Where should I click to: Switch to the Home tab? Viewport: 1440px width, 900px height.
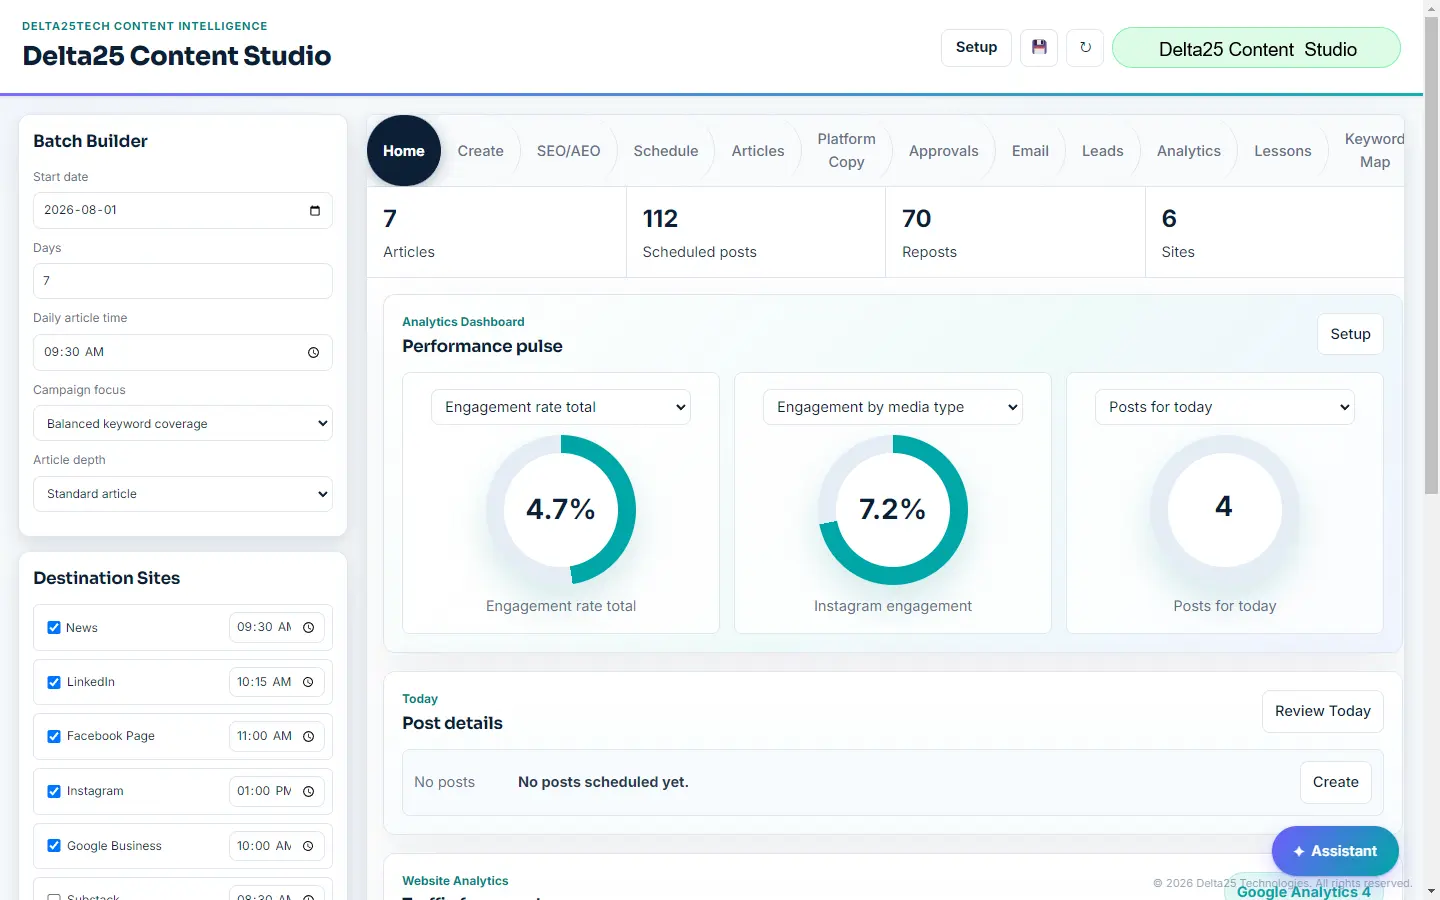[404, 151]
